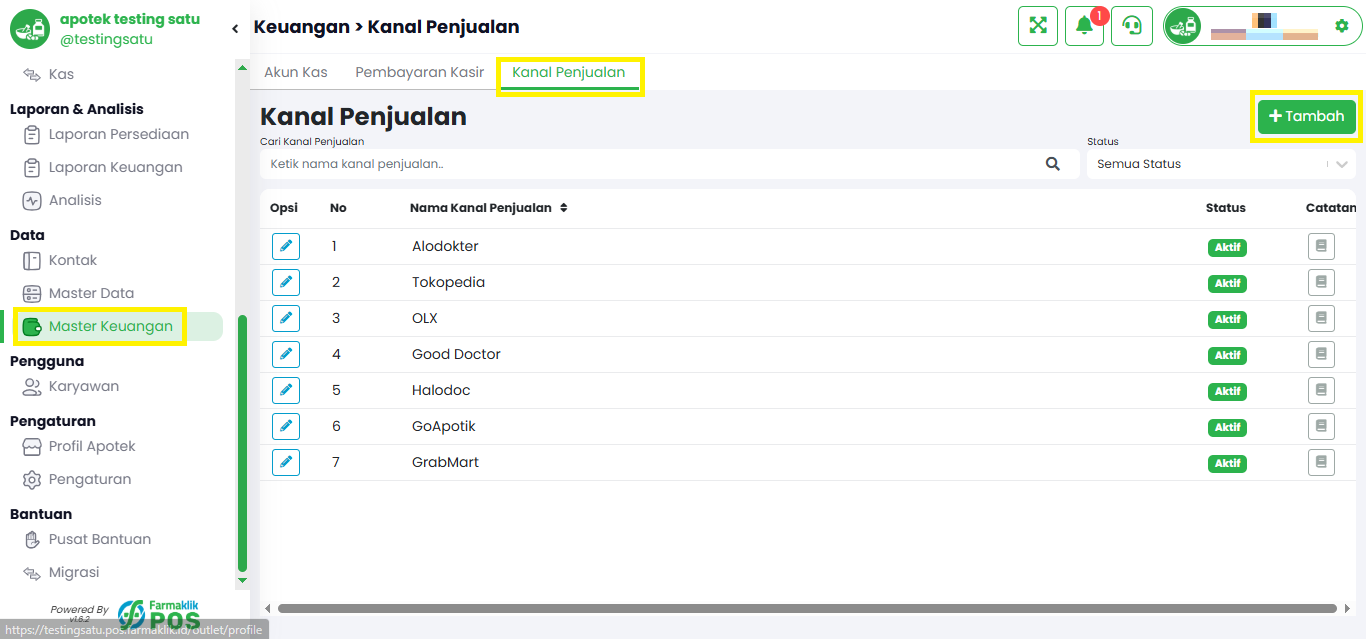
Task: Click the Alodokter name cell
Action: pyautogui.click(x=445, y=246)
